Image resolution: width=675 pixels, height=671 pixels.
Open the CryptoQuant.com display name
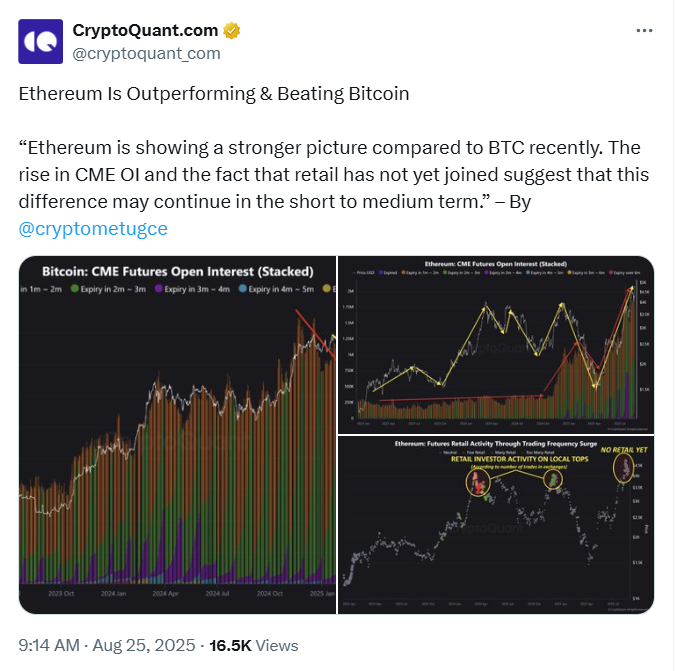pos(145,31)
